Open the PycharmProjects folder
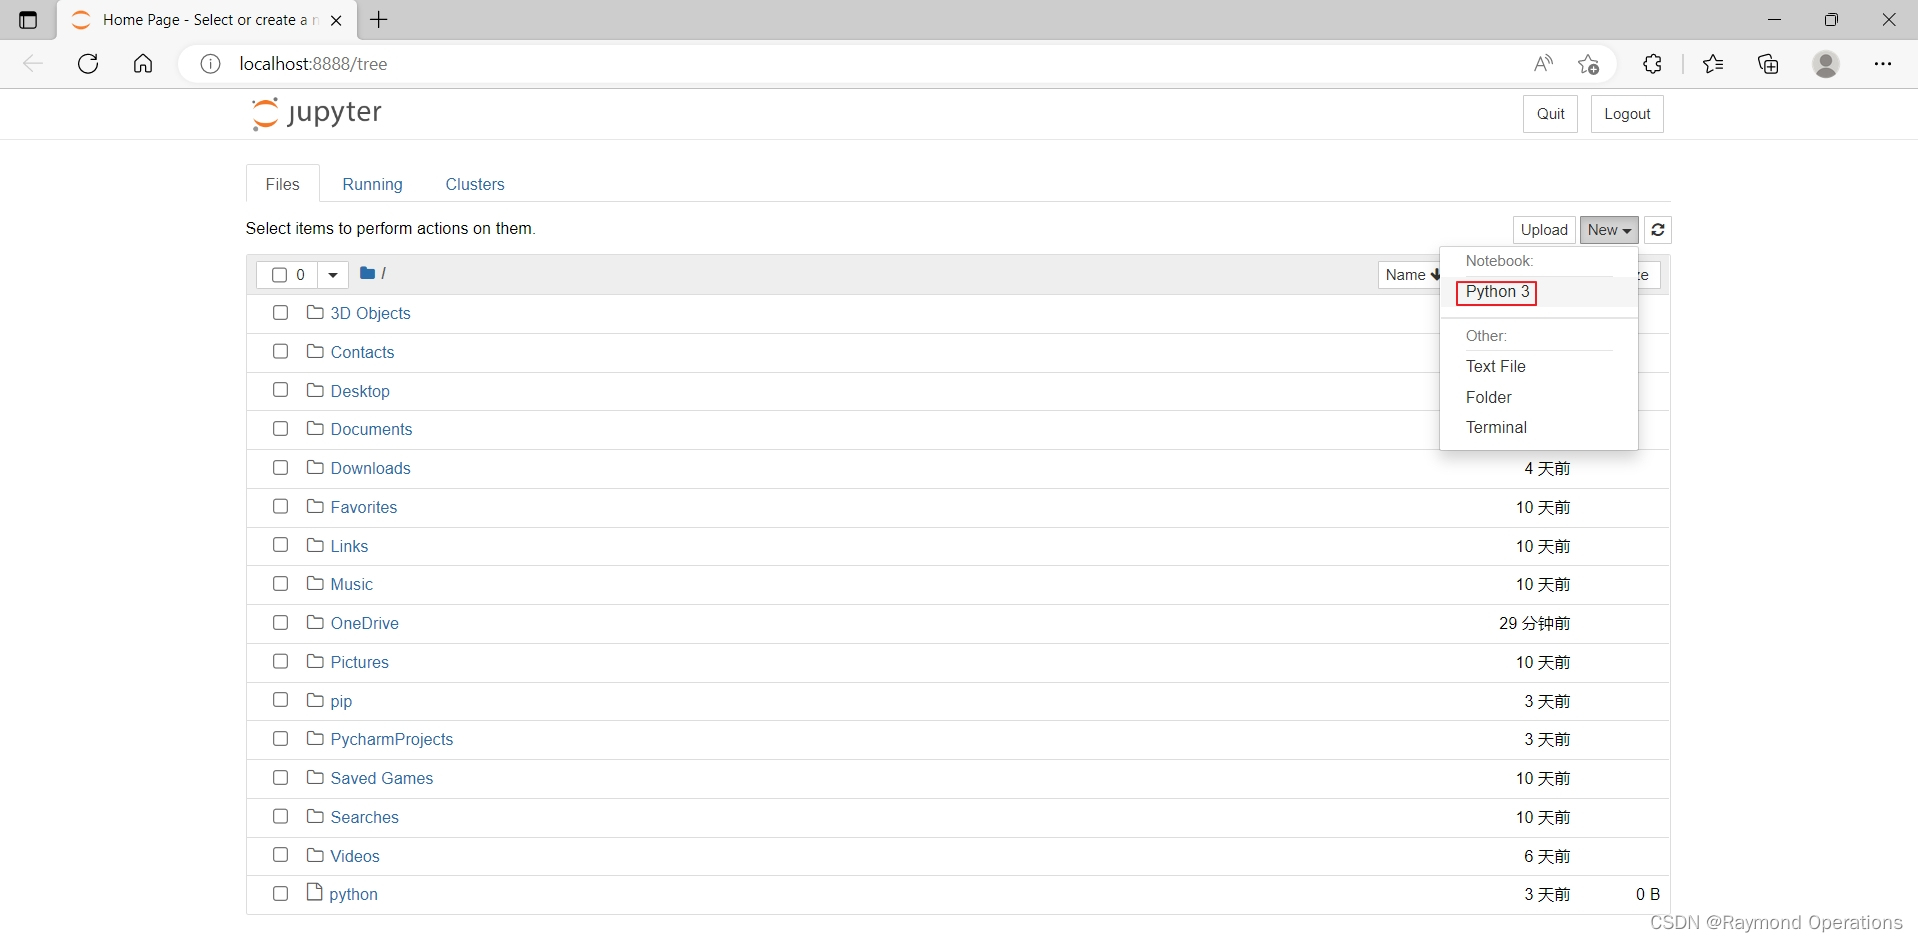 click(x=392, y=739)
